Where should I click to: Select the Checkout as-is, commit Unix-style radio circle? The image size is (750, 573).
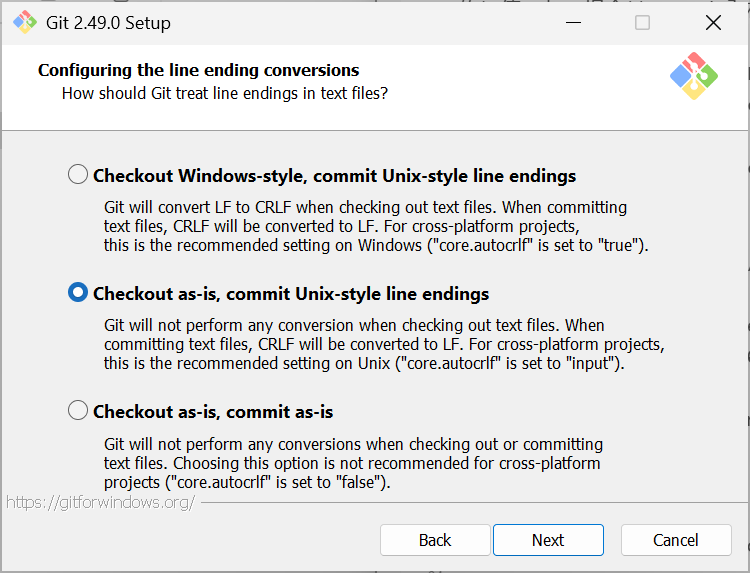(x=78, y=293)
